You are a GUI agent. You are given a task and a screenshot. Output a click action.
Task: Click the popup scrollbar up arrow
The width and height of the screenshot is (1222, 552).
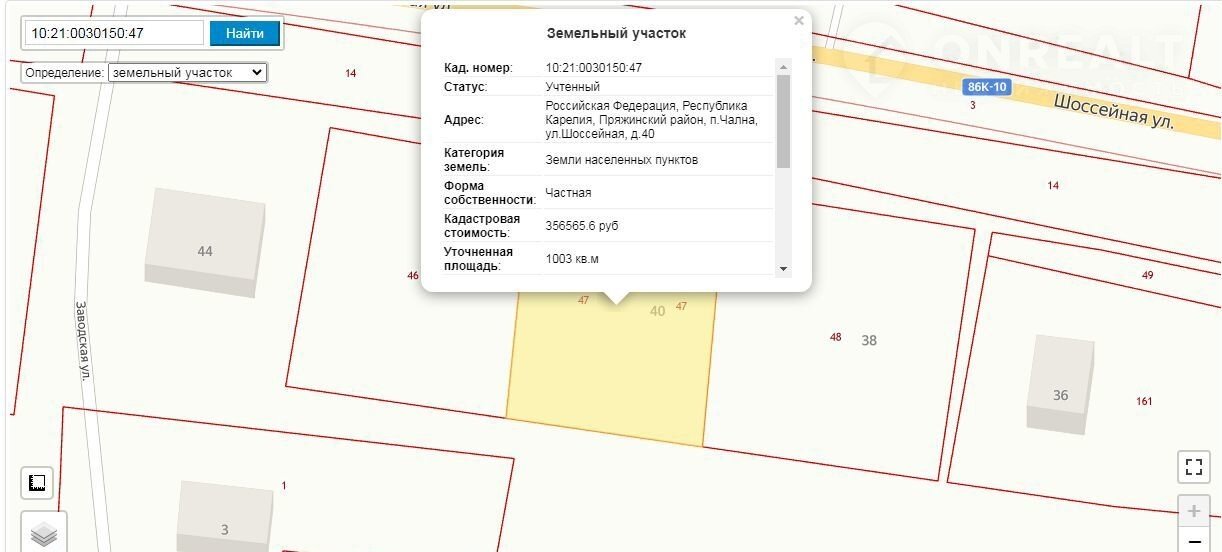pyautogui.click(x=783, y=66)
